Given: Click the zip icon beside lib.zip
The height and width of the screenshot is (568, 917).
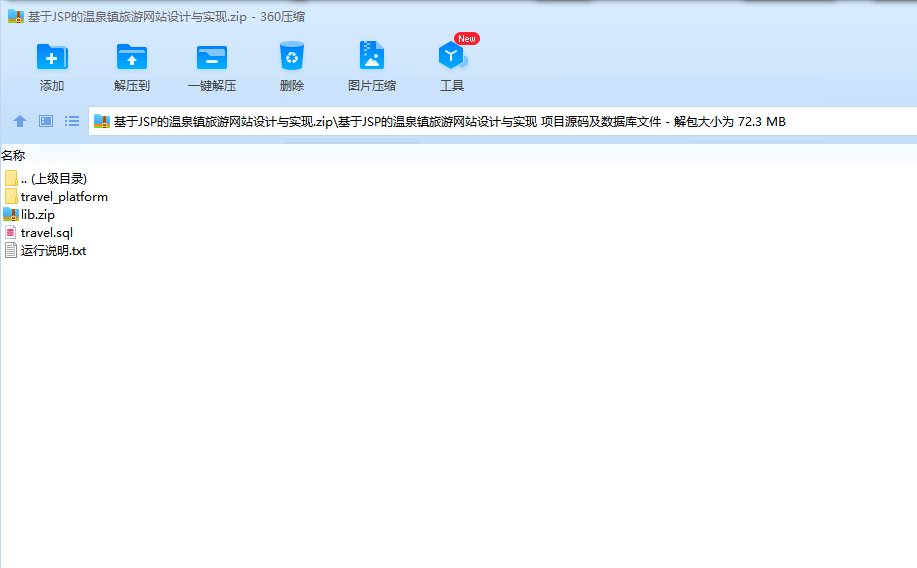Looking at the screenshot, I should 11,214.
